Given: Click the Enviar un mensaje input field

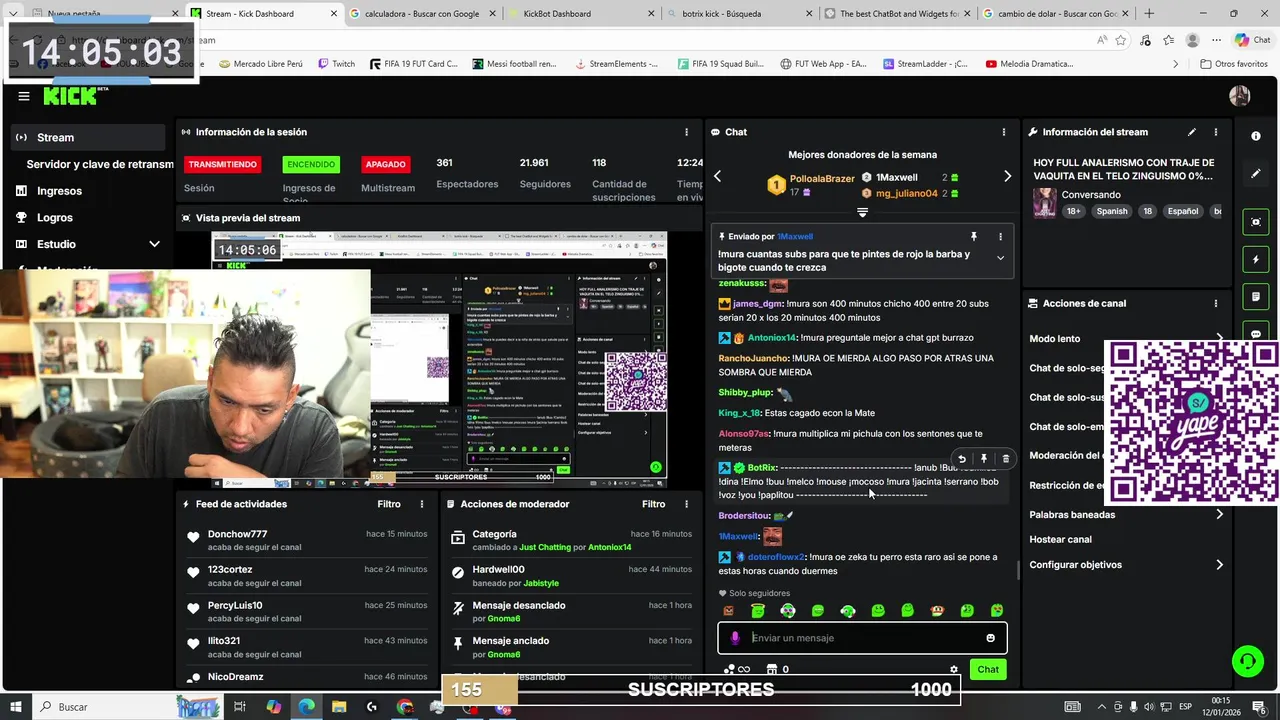Looking at the screenshot, I should click(x=862, y=638).
